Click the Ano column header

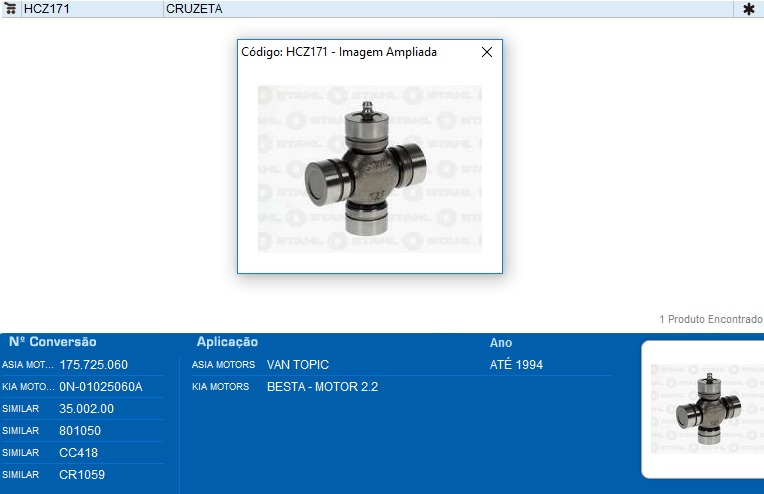pos(501,343)
